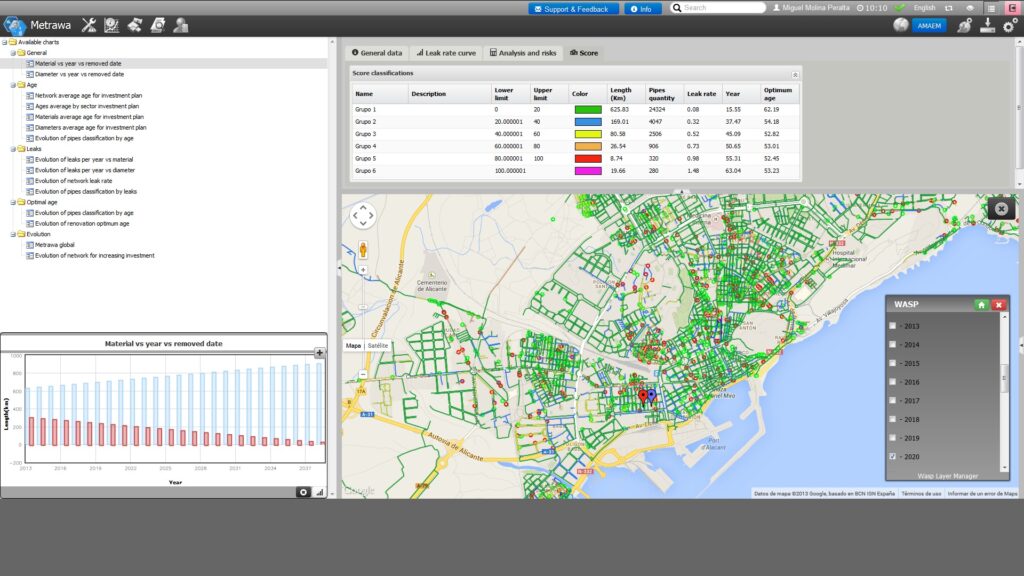Open the list menu icon in the top bar
The width and height of the screenshot is (1024, 576).
tap(991, 8)
